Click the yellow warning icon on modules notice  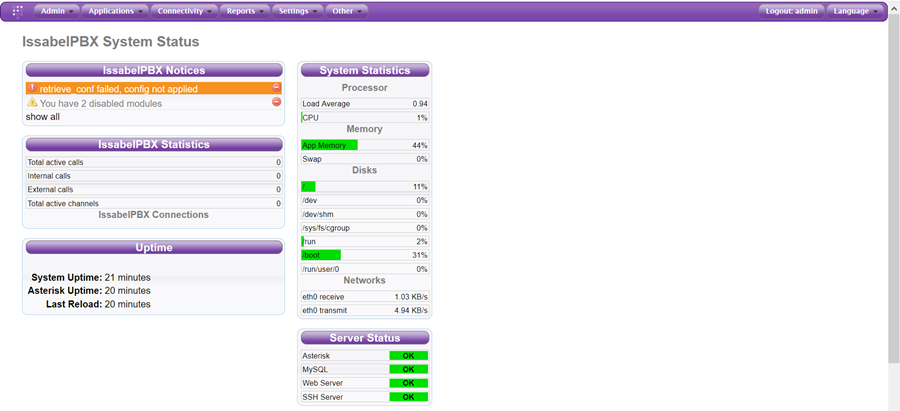tap(32, 102)
